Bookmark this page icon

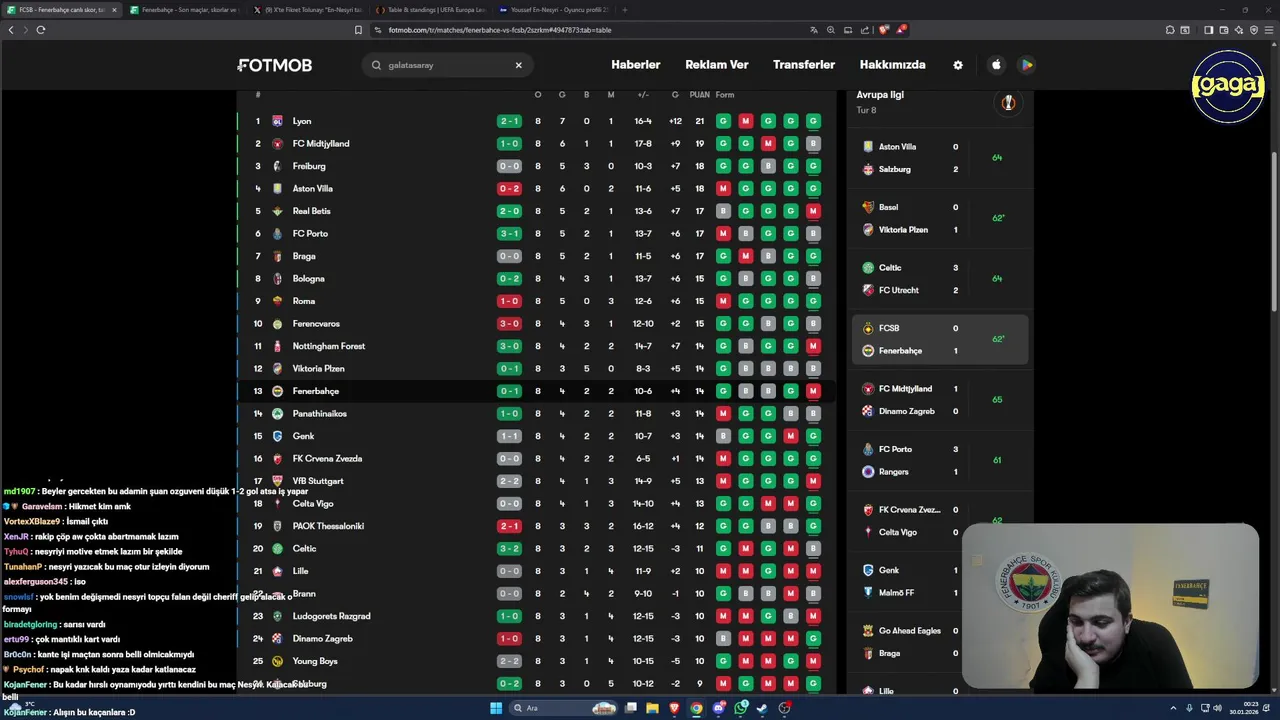click(x=358, y=30)
